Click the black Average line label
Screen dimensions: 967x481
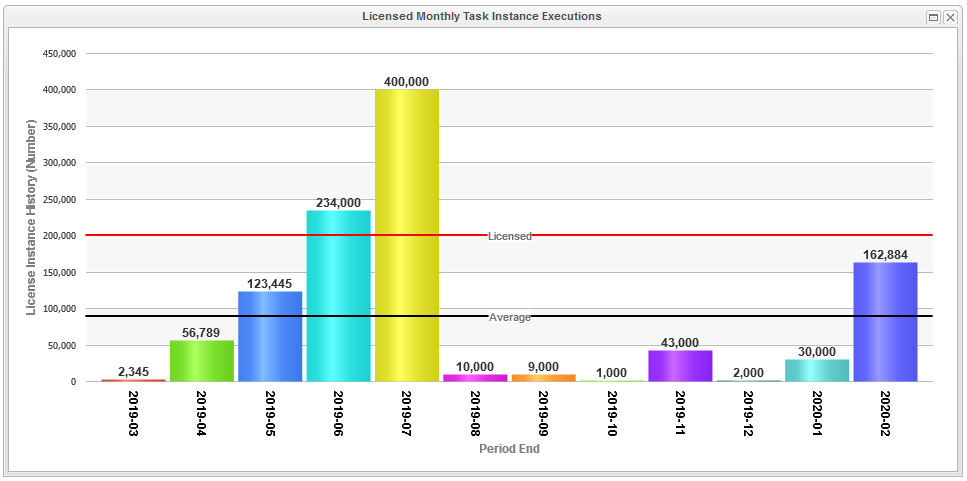coord(510,317)
